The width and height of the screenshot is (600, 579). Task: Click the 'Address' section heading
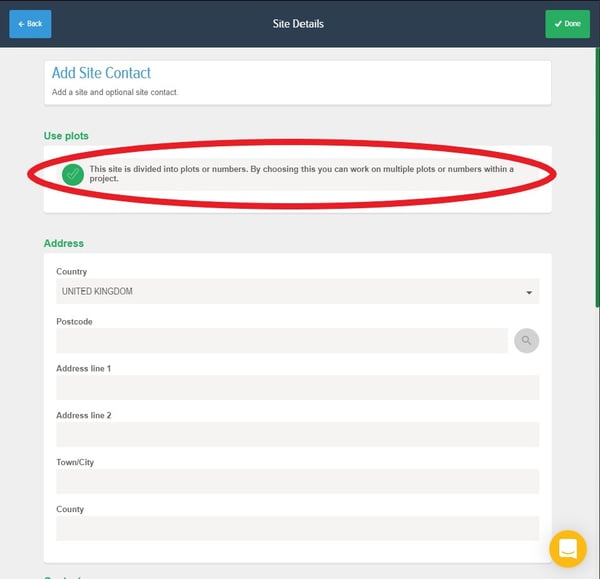(x=64, y=243)
